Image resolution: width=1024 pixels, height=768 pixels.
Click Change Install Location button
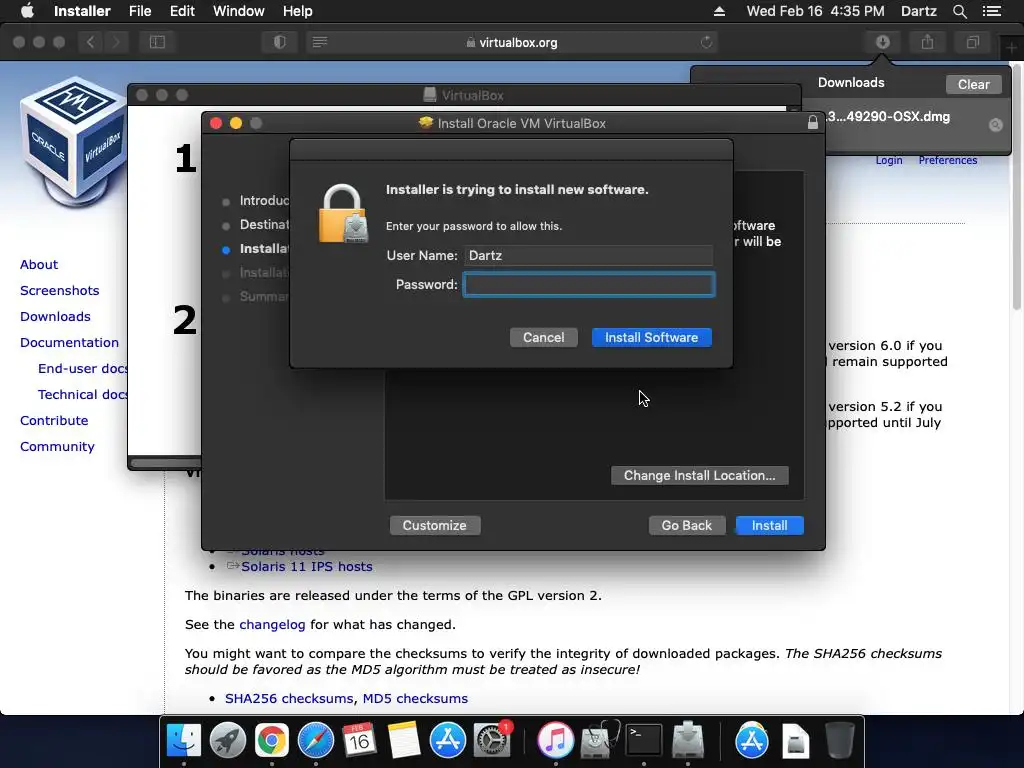click(699, 475)
